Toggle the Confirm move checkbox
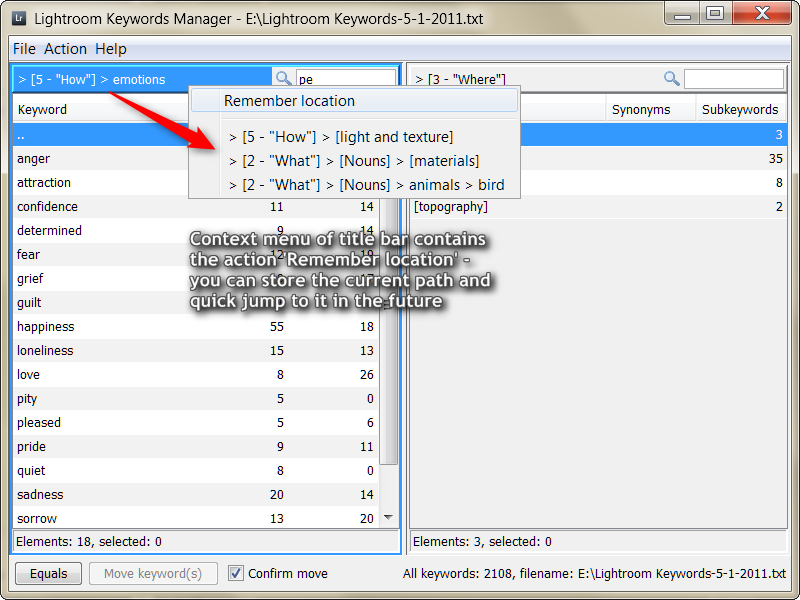The width and height of the screenshot is (800, 600). [x=235, y=573]
